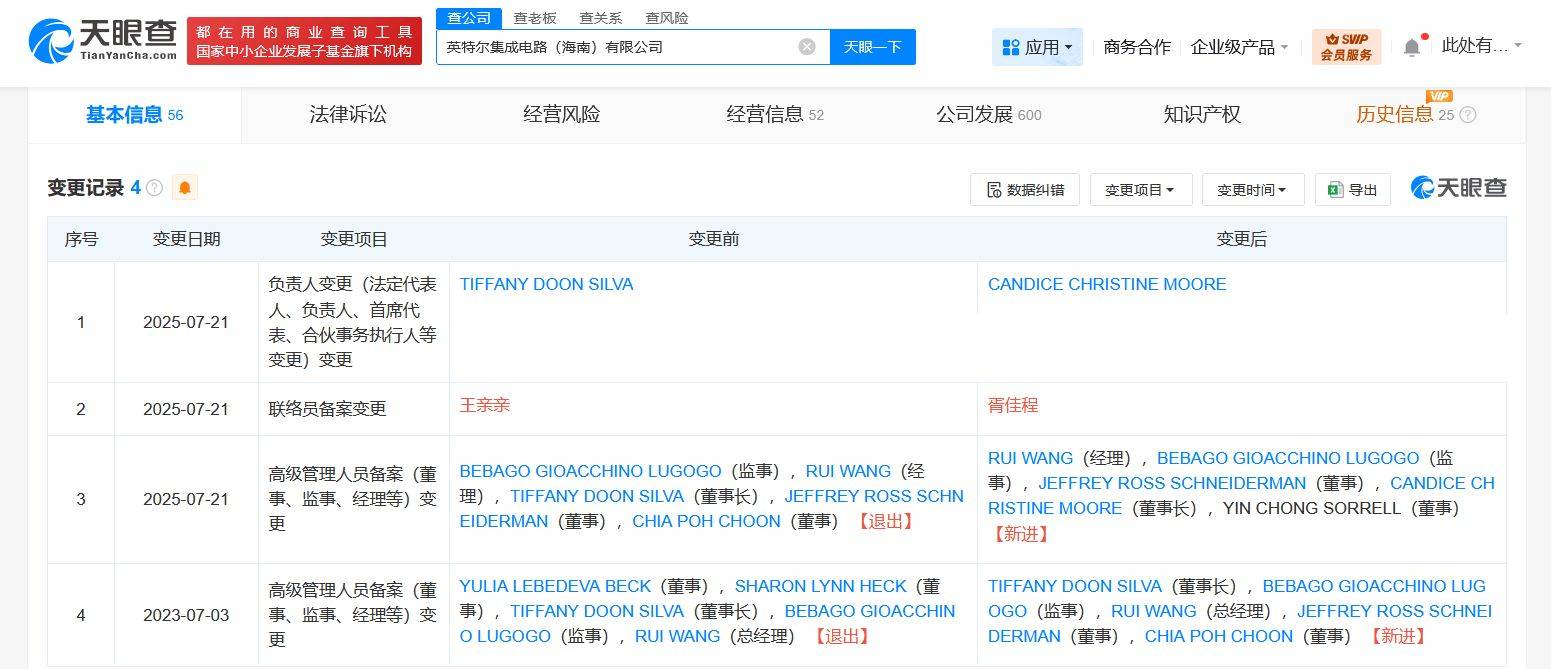Click the 变更前 column header
This screenshot has width=1551, height=669.
coord(714,239)
